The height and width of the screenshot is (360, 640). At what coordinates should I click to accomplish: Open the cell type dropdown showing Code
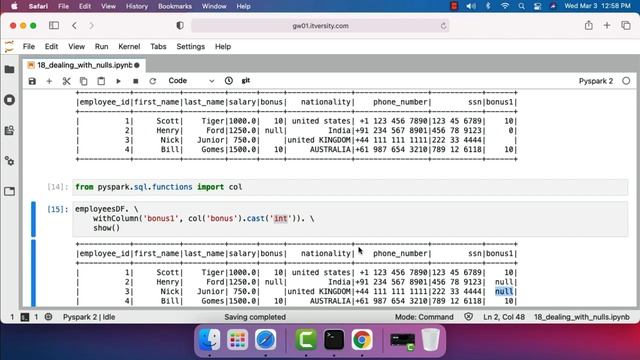[x=191, y=81]
